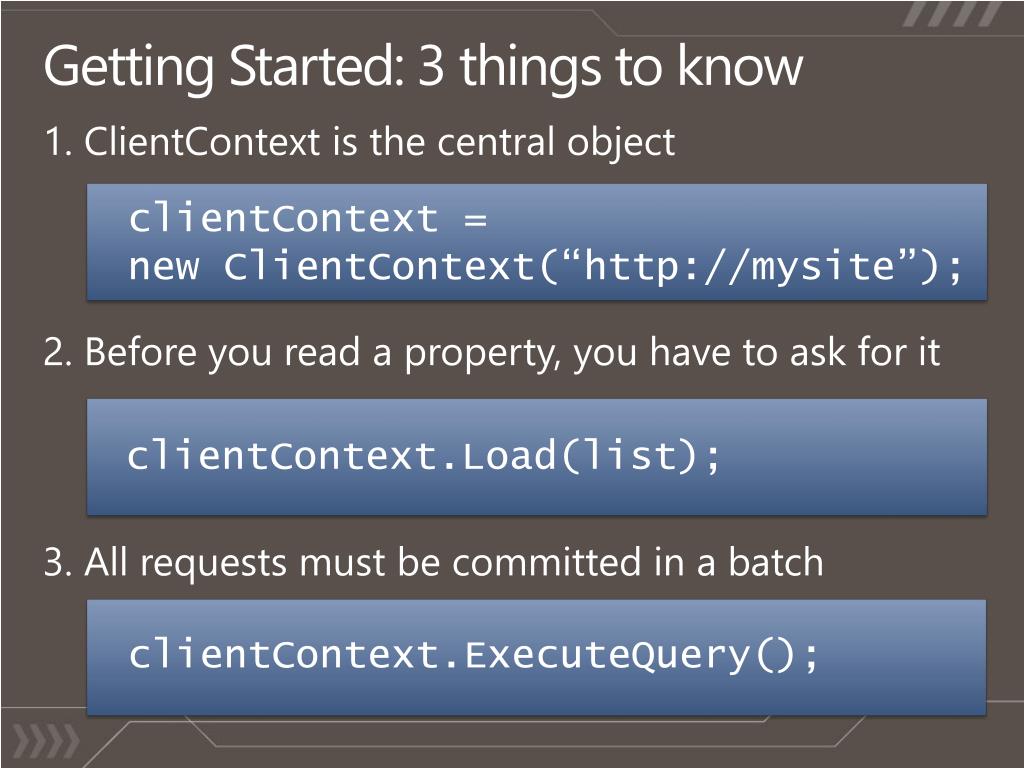1024x768 pixels.
Task: Click the 'http://mysite' URL in the code
Action: click(739, 266)
